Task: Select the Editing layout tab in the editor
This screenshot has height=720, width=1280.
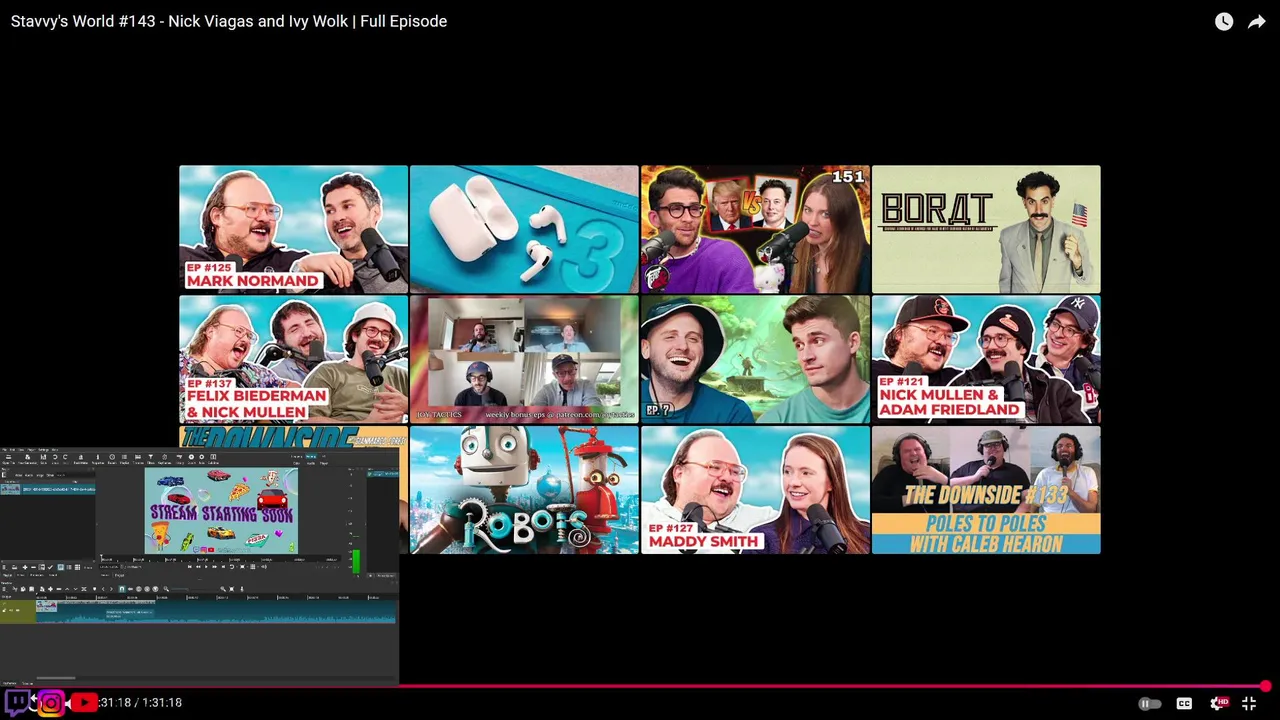Action: (310, 456)
